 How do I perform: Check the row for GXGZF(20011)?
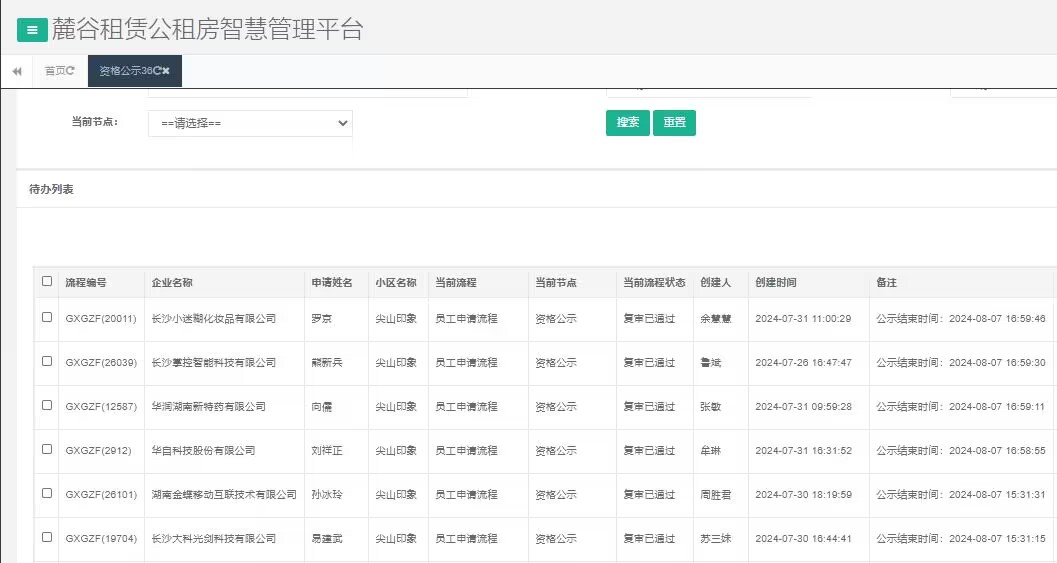point(47,318)
